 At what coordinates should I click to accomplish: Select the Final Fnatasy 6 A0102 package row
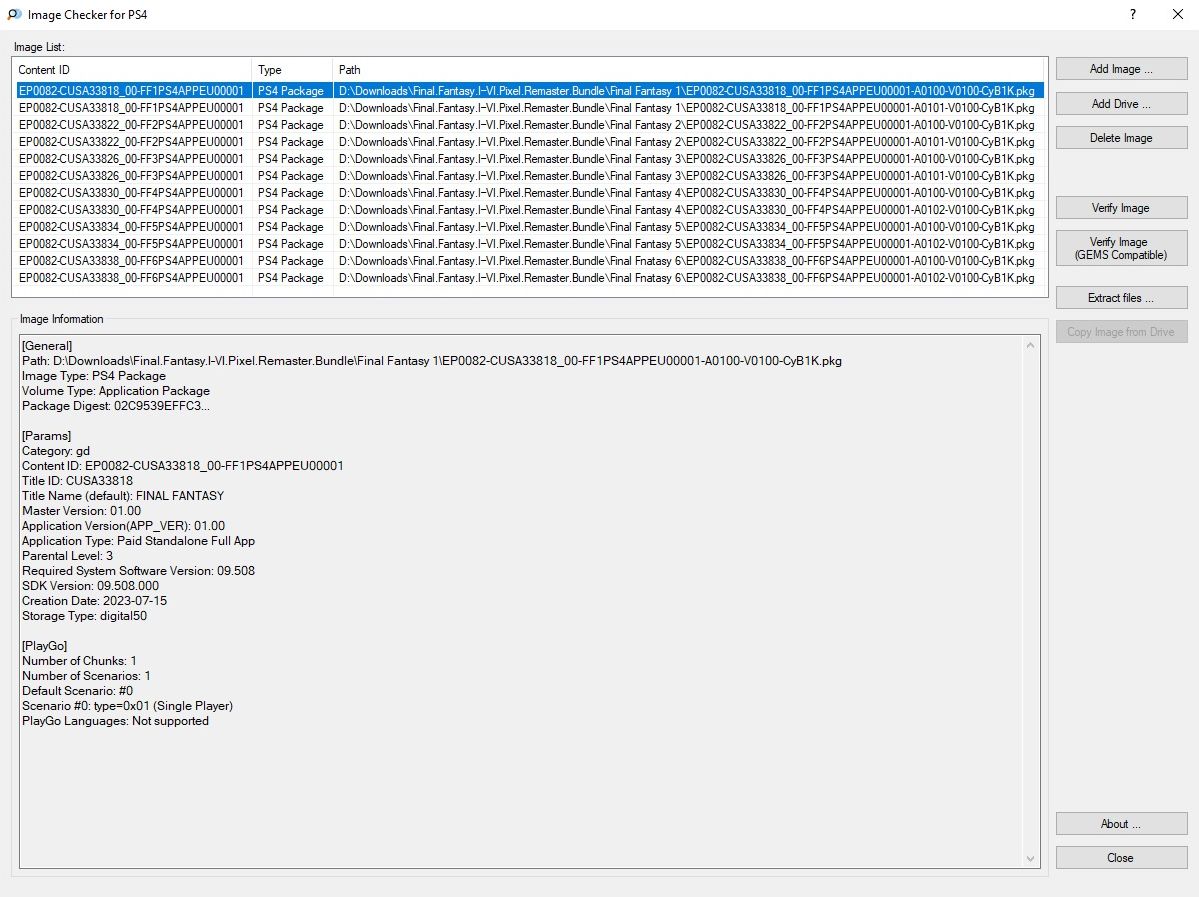point(530,278)
